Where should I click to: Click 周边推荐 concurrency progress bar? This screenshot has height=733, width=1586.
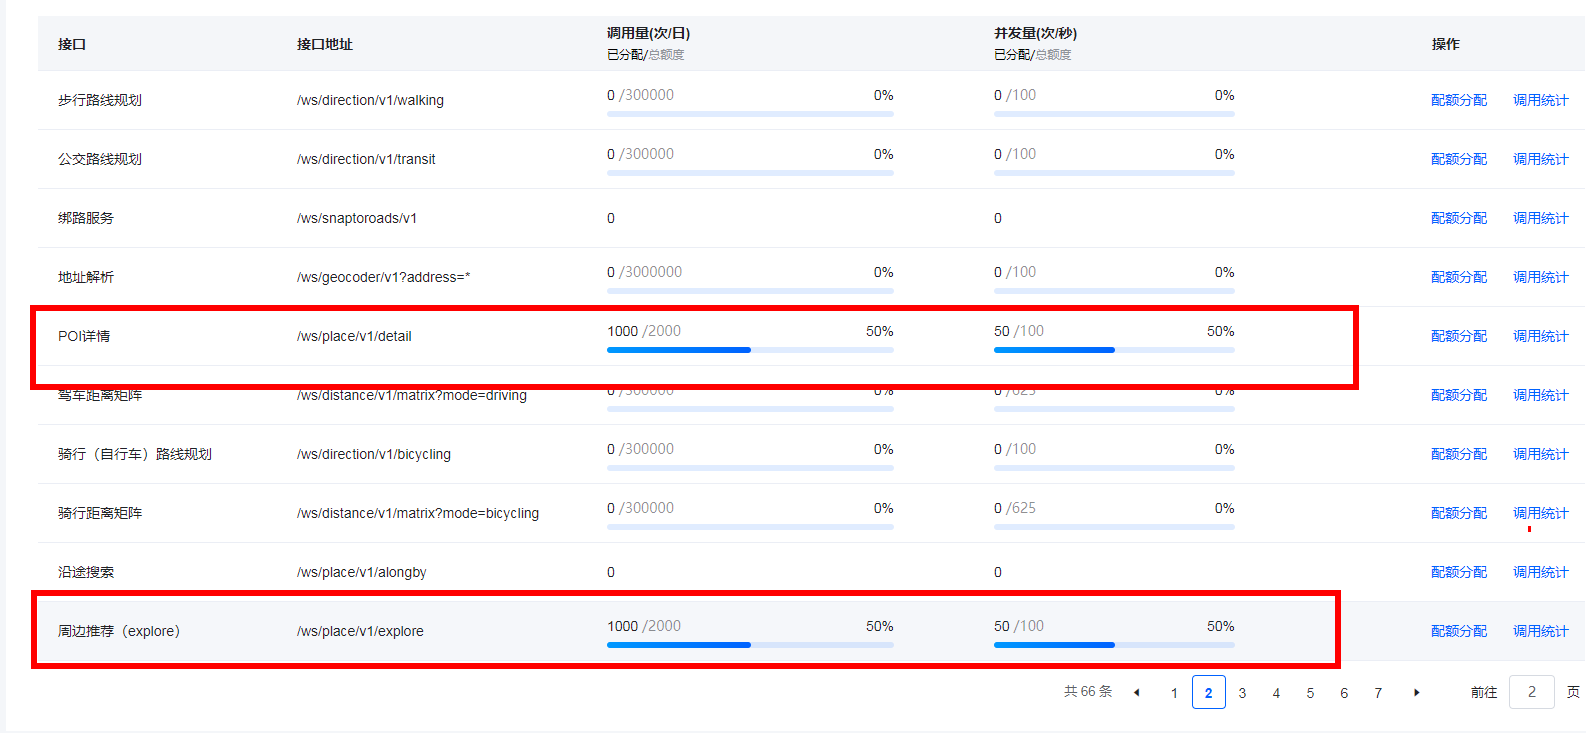tap(1114, 645)
